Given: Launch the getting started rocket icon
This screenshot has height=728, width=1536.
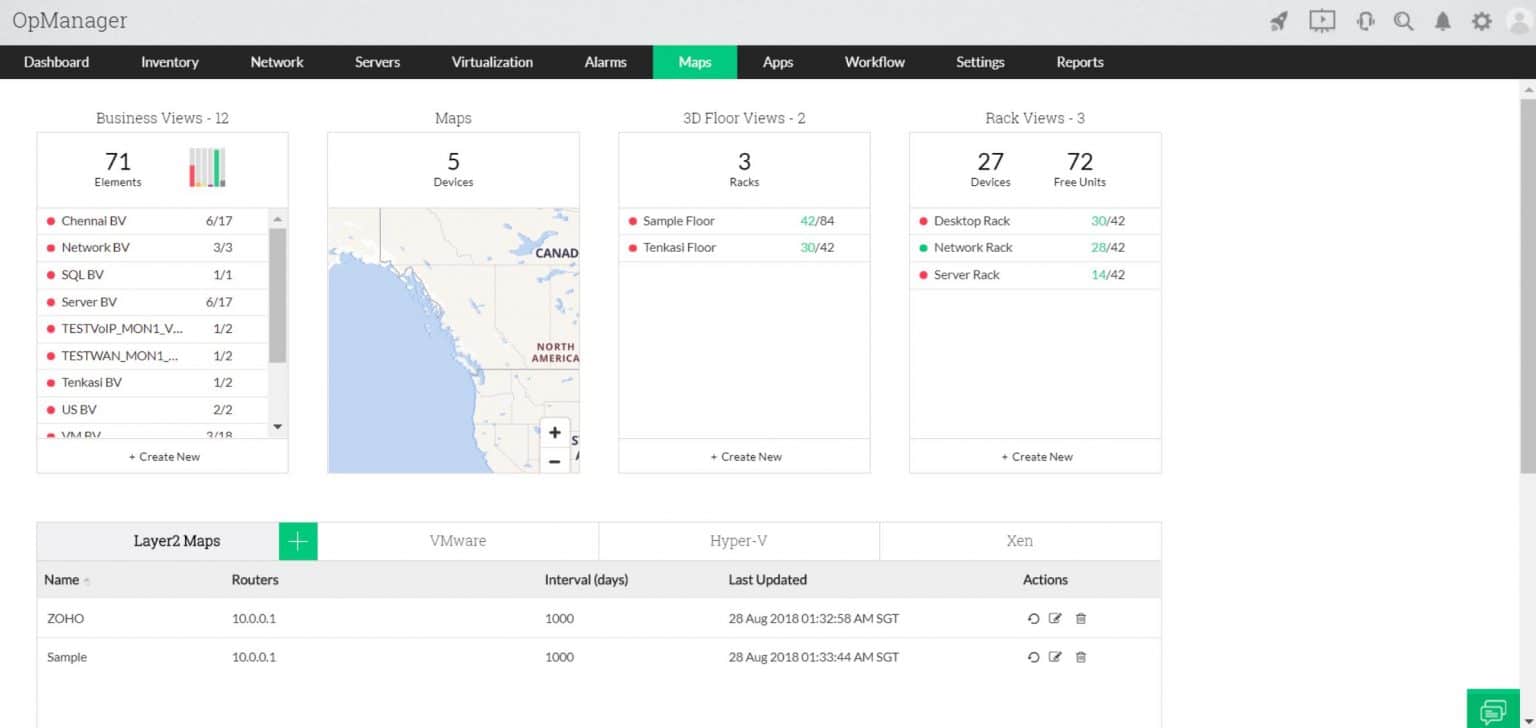Looking at the screenshot, I should tap(1279, 20).
